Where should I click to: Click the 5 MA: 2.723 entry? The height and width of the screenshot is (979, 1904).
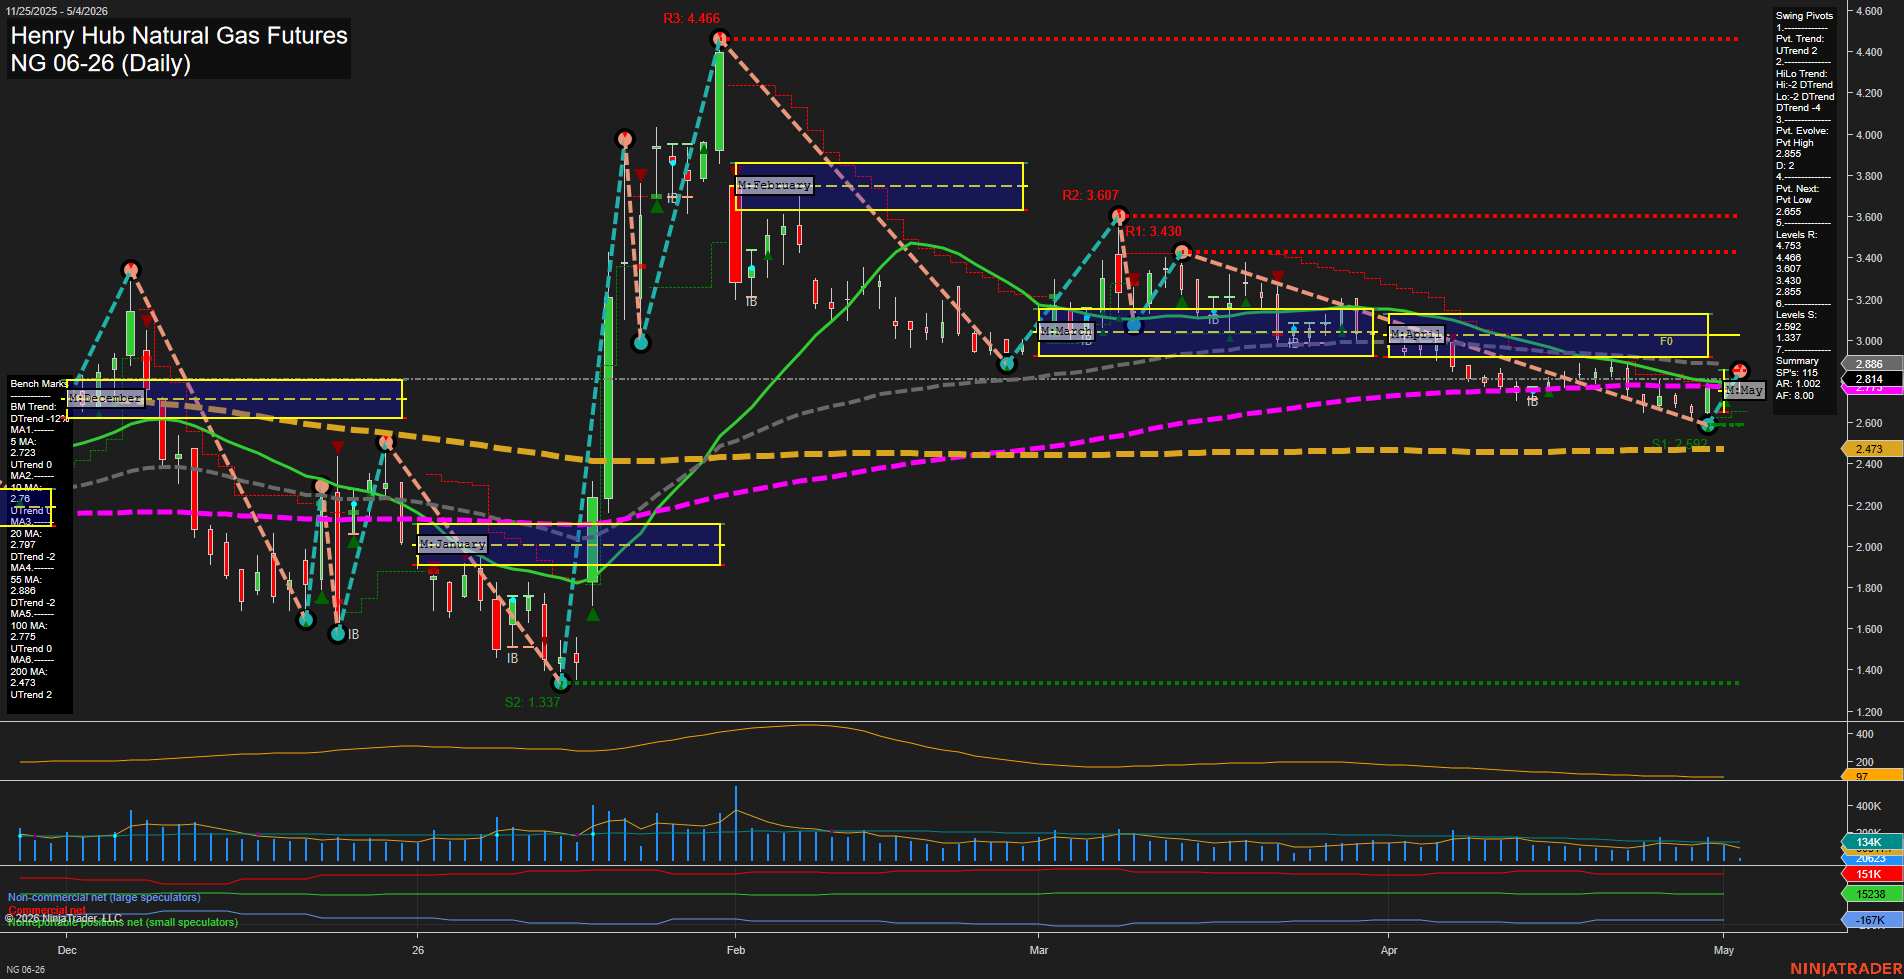24,447
